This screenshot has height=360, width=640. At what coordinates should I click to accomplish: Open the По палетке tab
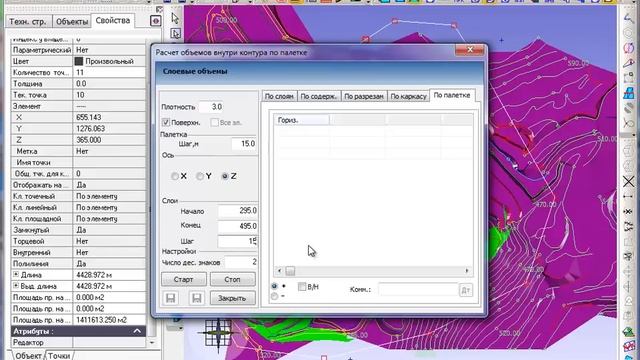coord(452,95)
